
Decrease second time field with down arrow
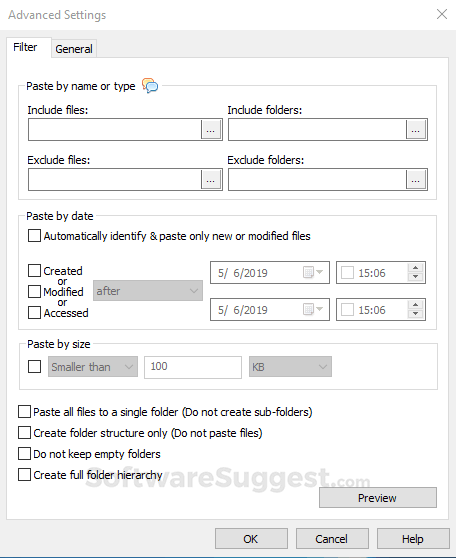tap(415, 314)
